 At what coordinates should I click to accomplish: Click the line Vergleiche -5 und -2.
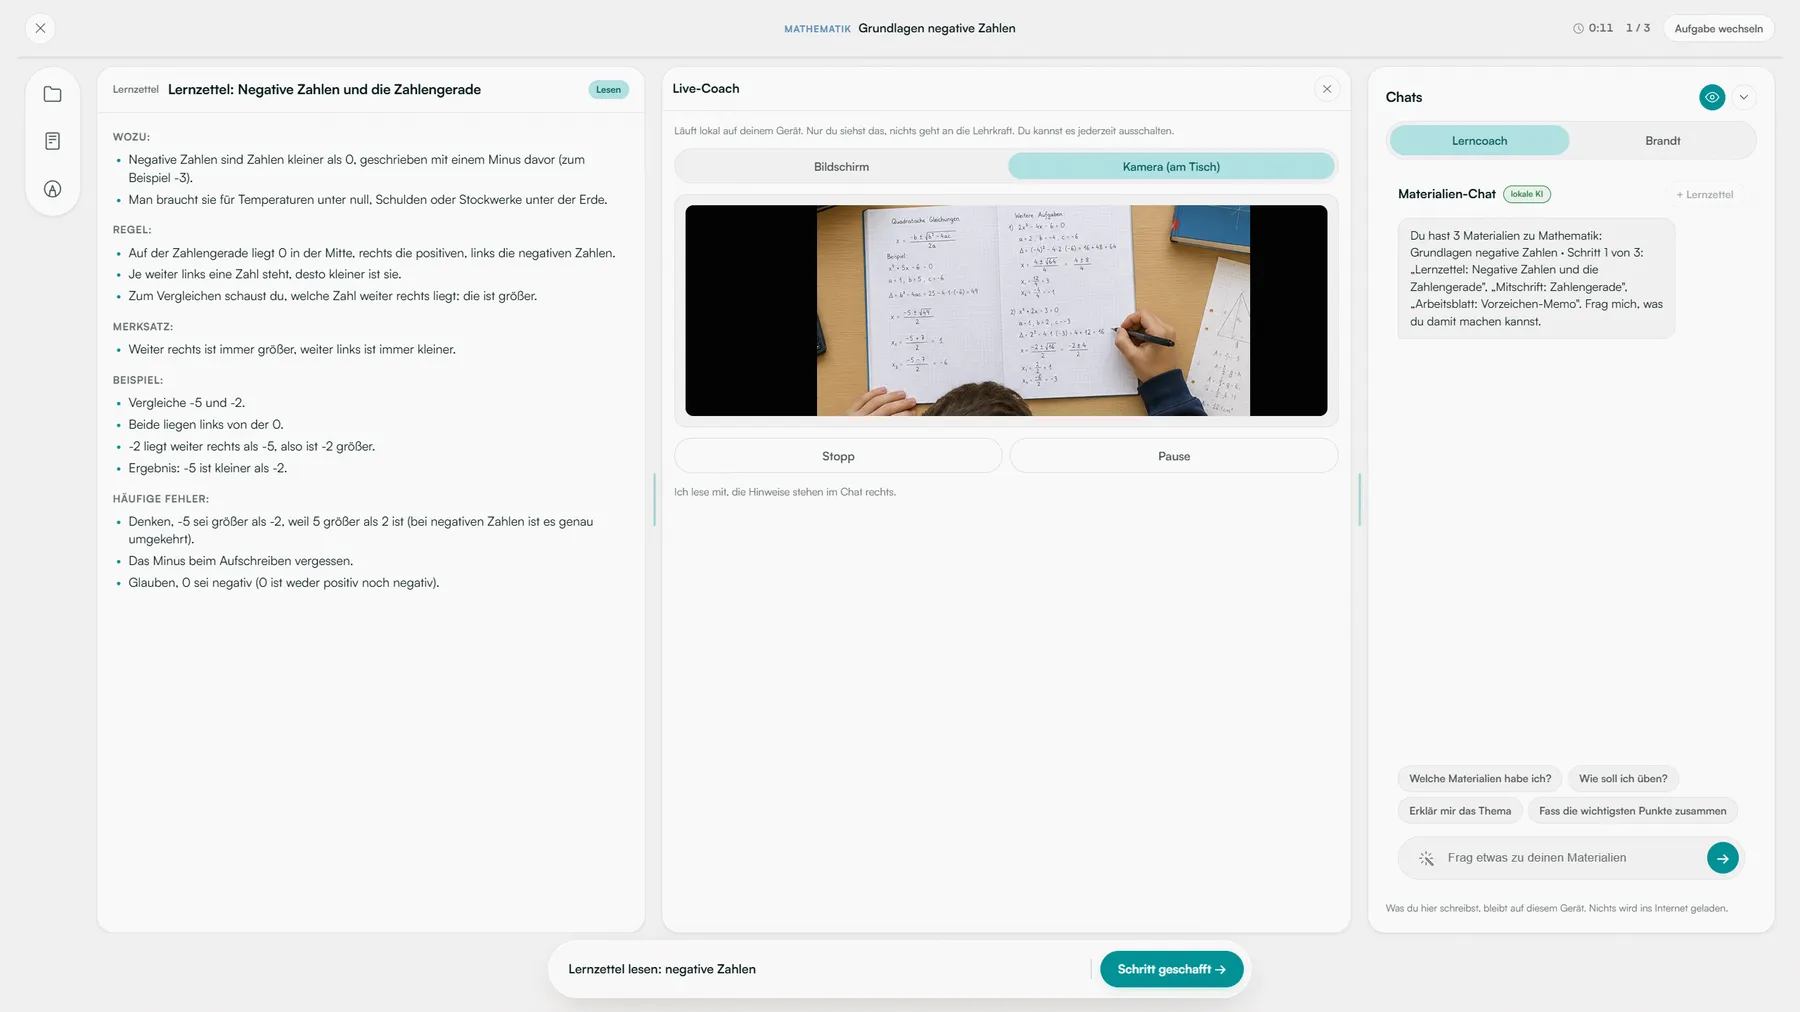coord(187,403)
